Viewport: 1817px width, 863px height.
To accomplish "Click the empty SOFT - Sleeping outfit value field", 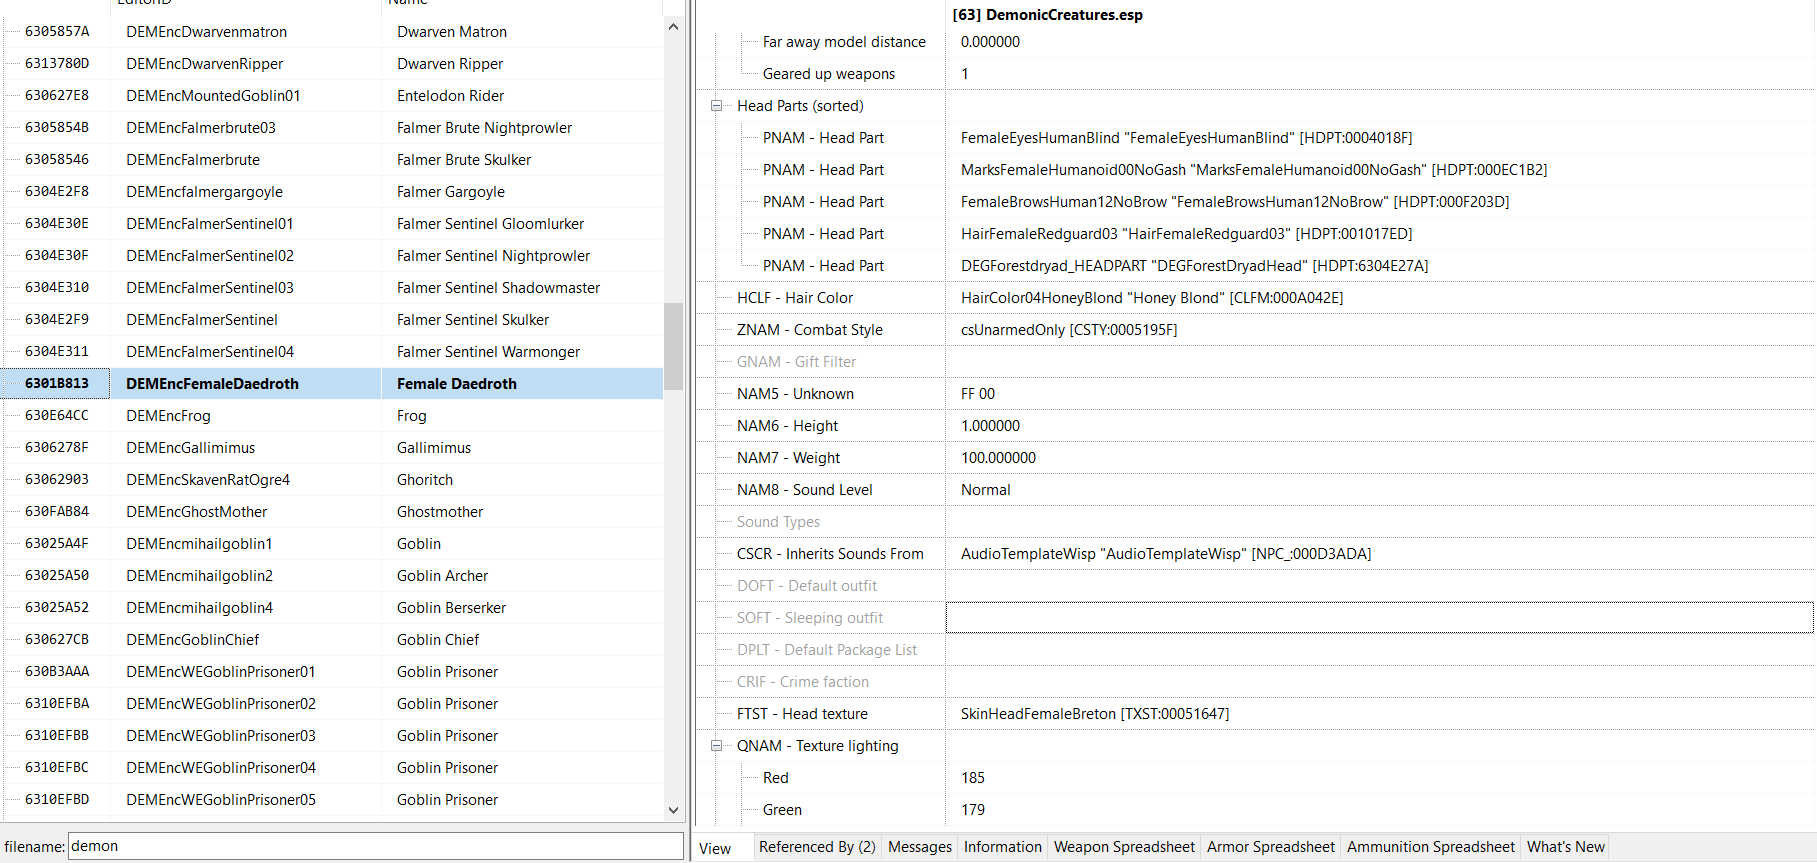I will point(1380,618).
